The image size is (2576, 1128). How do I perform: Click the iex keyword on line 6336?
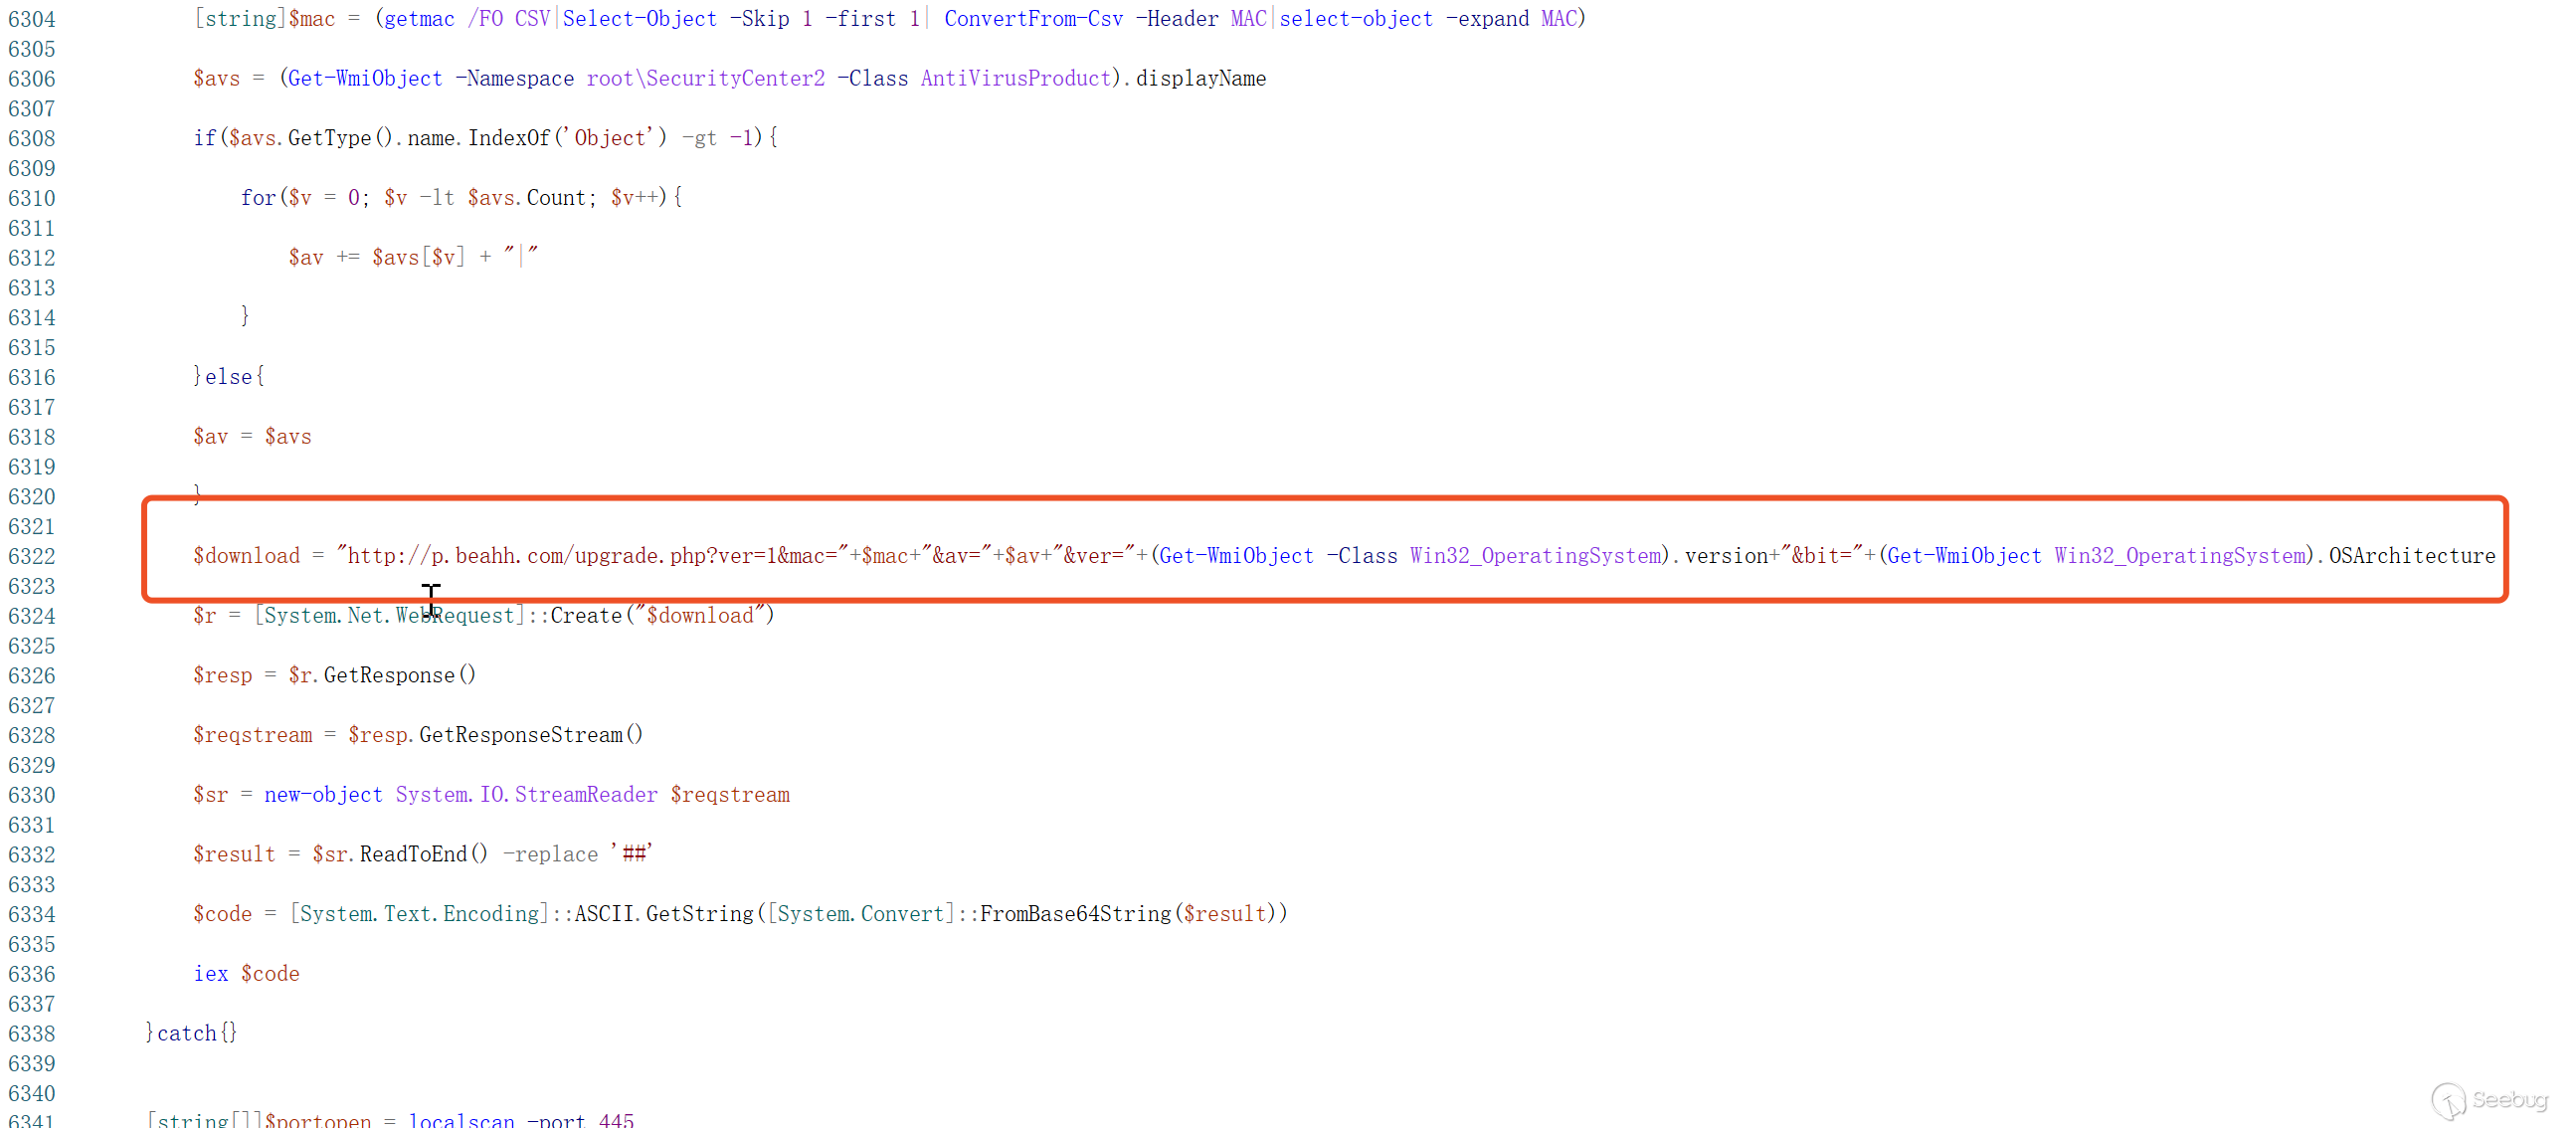pos(211,974)
